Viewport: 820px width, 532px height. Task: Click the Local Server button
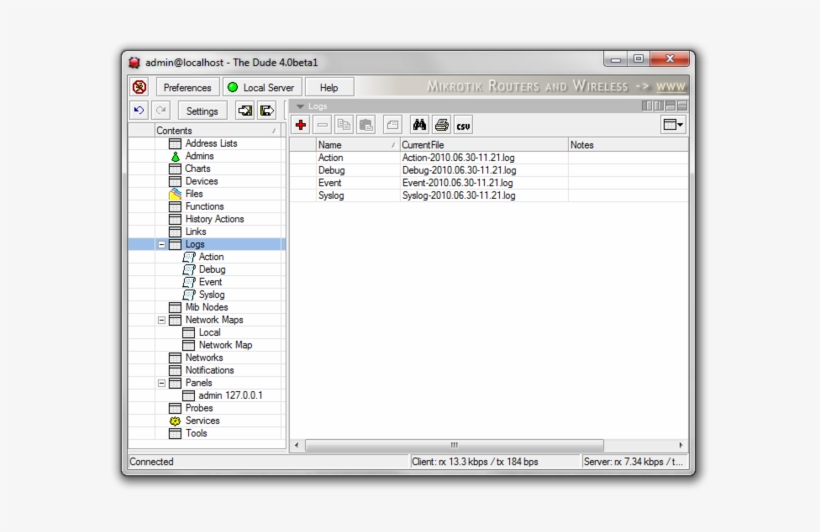click(x=262, y=87)
